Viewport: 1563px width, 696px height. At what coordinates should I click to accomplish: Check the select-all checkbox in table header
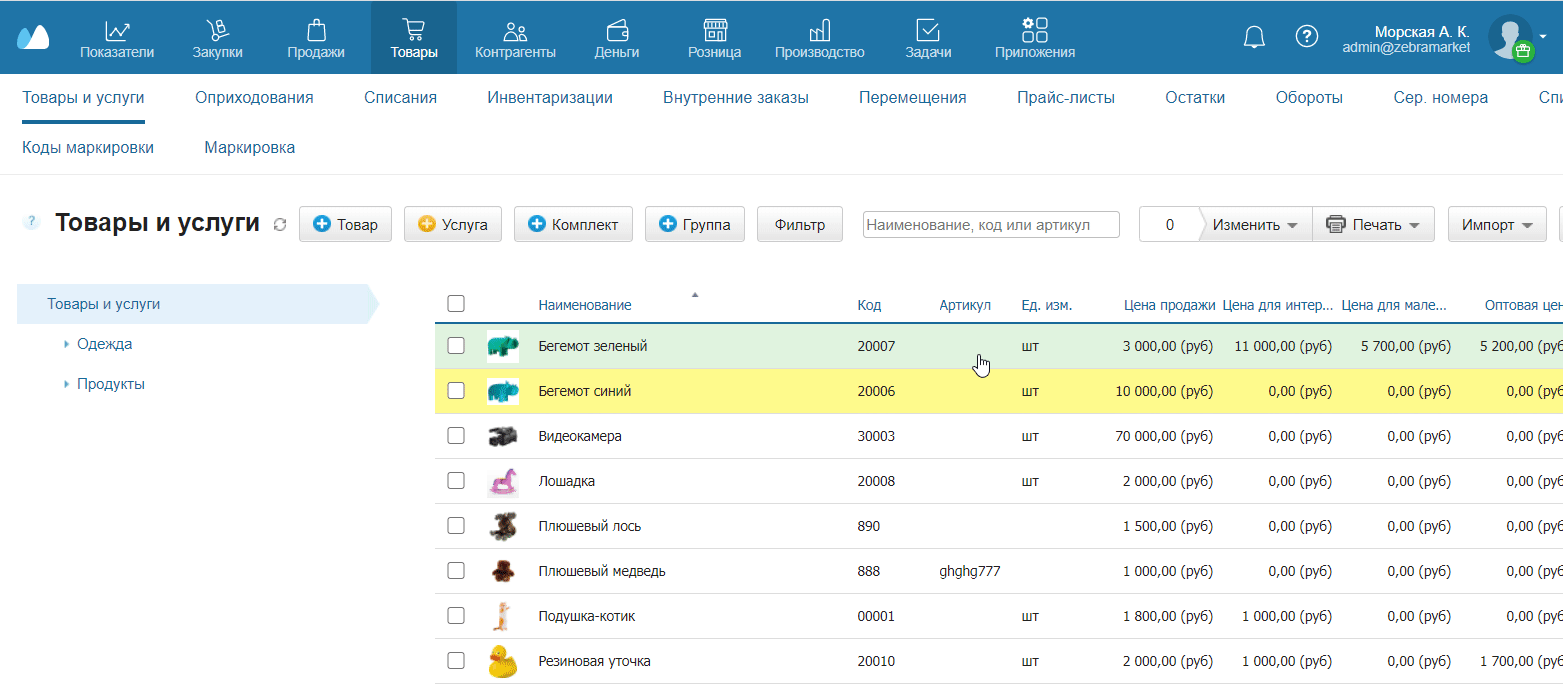pyautogui.click(x=456, y=304)
